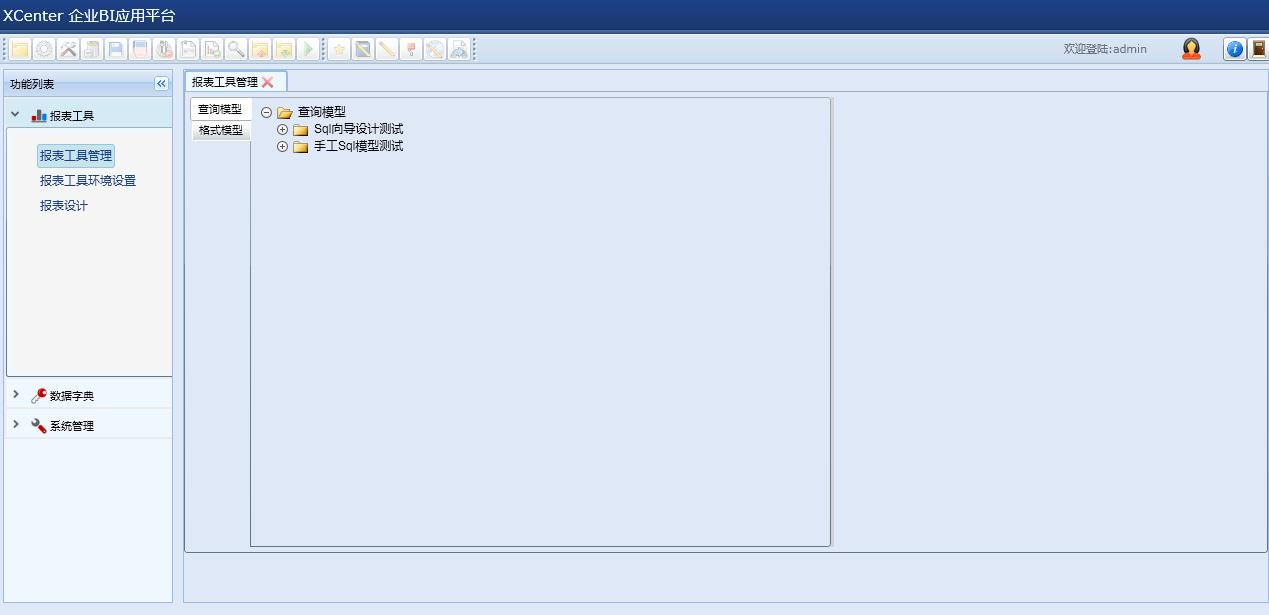
Task: Close the 报表工具管理 tab
Action: (268, 82)
